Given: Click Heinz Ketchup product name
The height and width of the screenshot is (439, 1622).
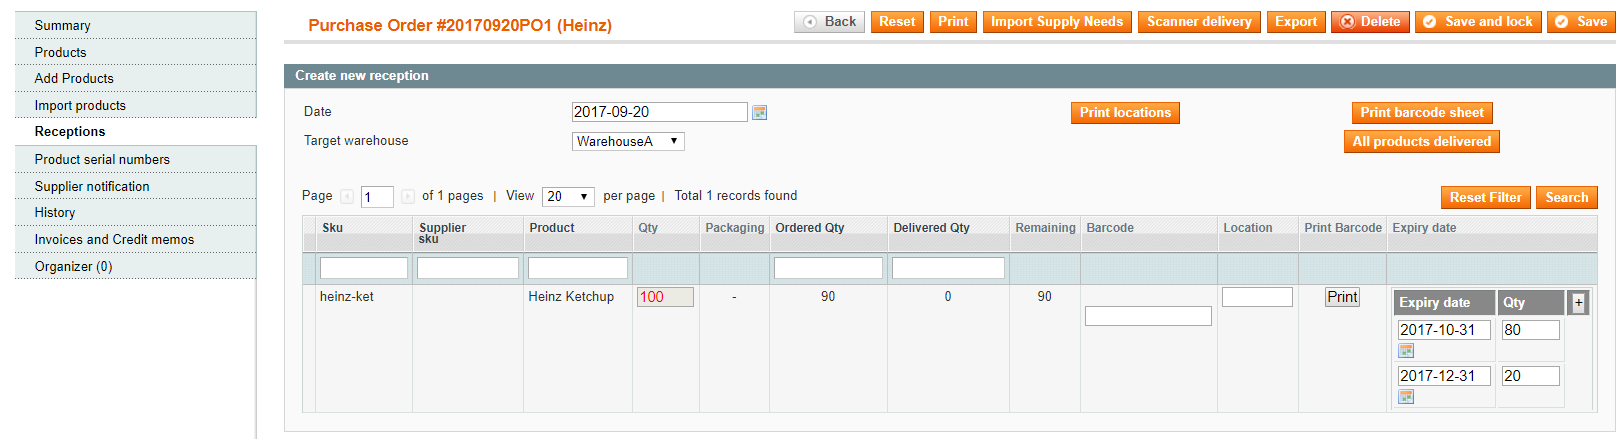Looking at the screenshot, I should (x=571, y=297).
